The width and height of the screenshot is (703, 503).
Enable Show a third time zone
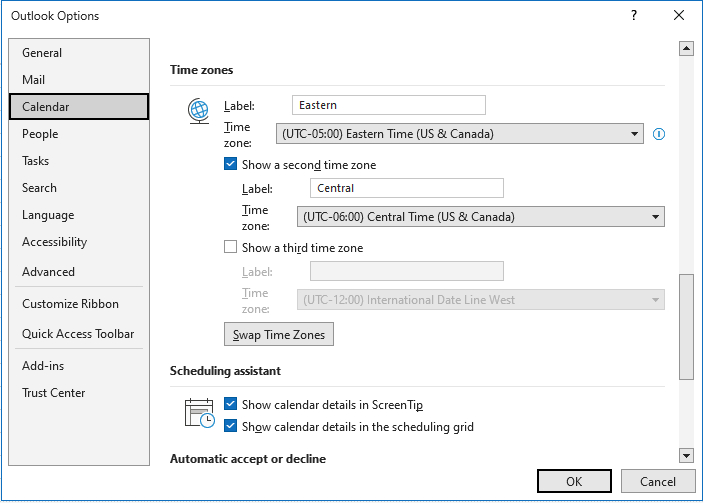click(230, 247)
